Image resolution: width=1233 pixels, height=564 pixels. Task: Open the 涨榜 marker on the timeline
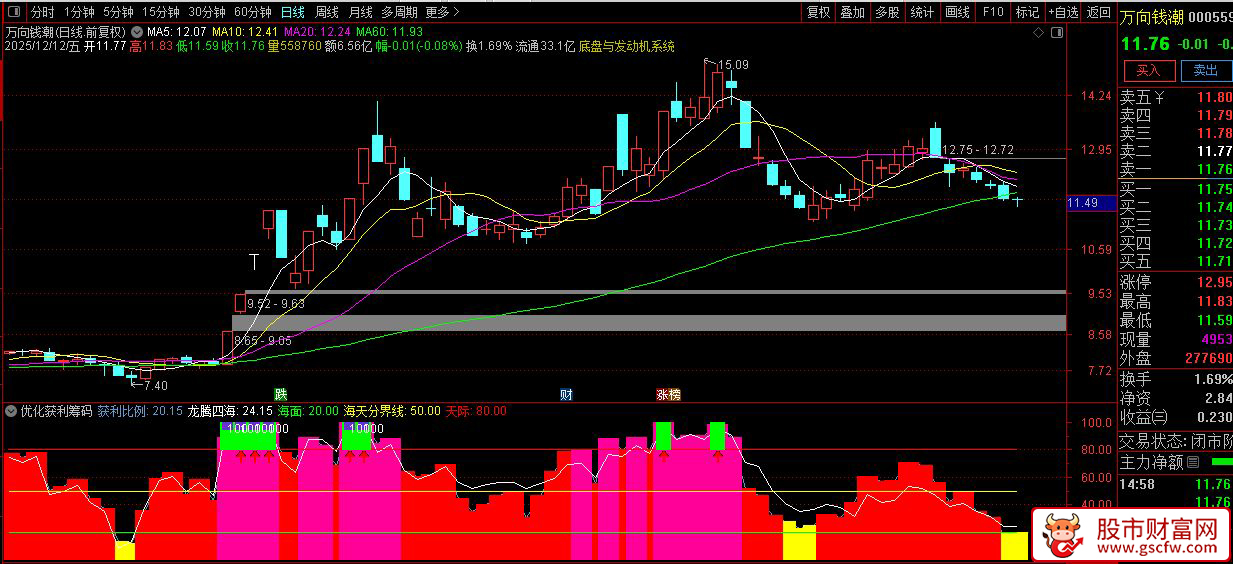pyautogui.click(x=668, y=394)
